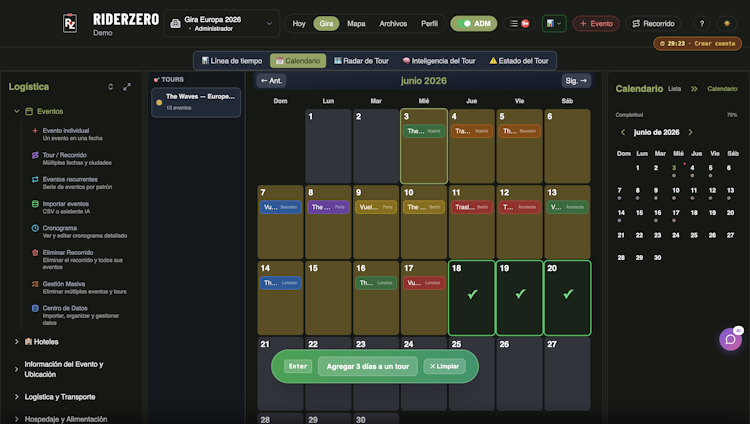
Task: Expand the Logística panel to fullscreen
Action: 127,87
